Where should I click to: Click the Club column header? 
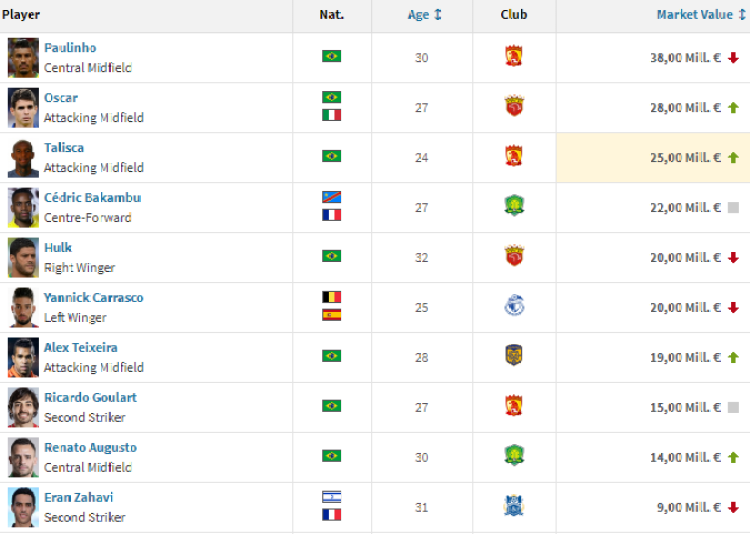click(514, 15)
